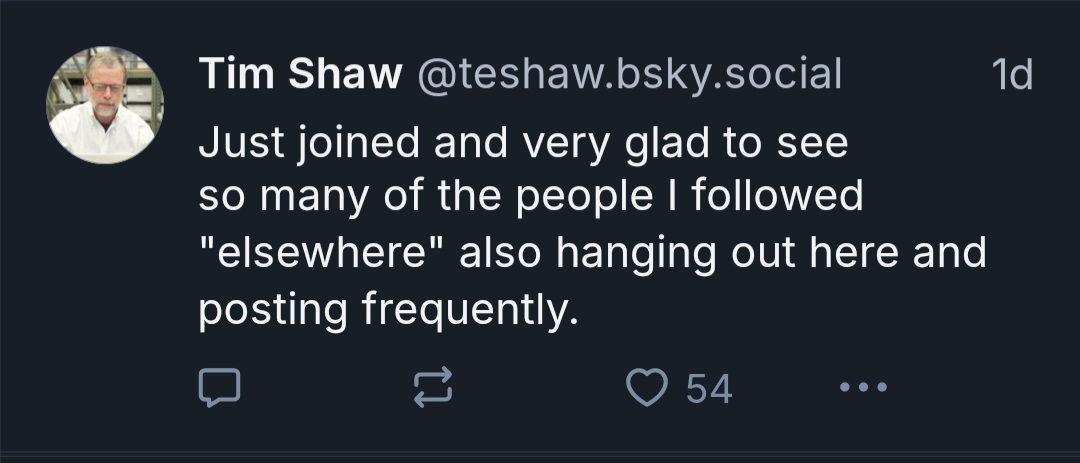Open the @teshaw.bsky.social handle link

[x=627, y=74]
